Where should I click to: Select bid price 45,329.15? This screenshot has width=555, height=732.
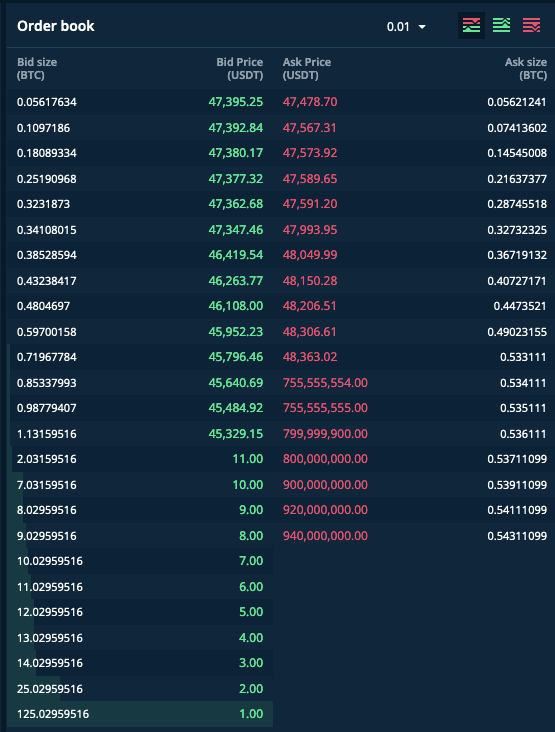click(236, 434)
